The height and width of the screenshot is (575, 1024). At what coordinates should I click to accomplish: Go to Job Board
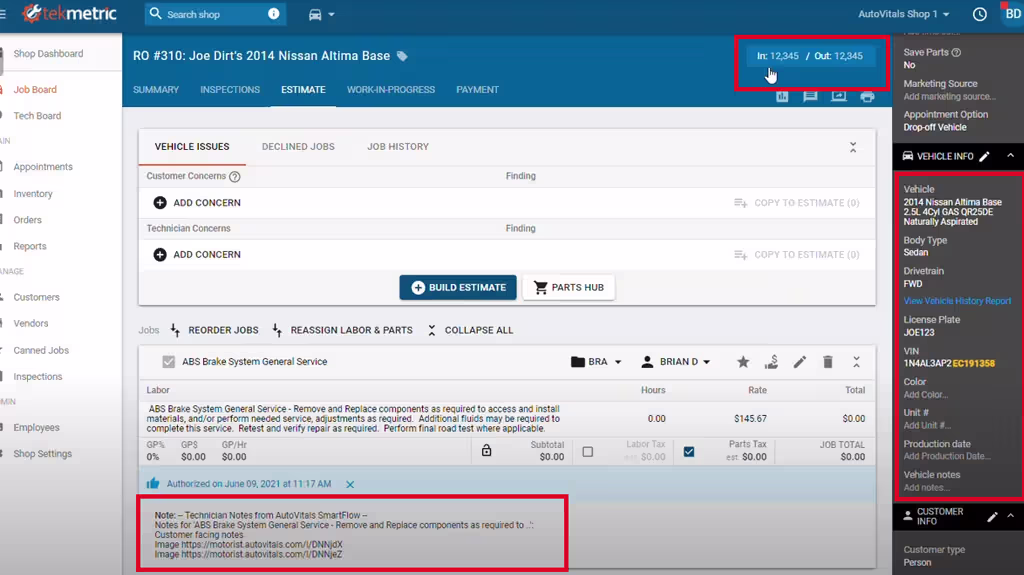pyautogui.click(x=35, y=90)
